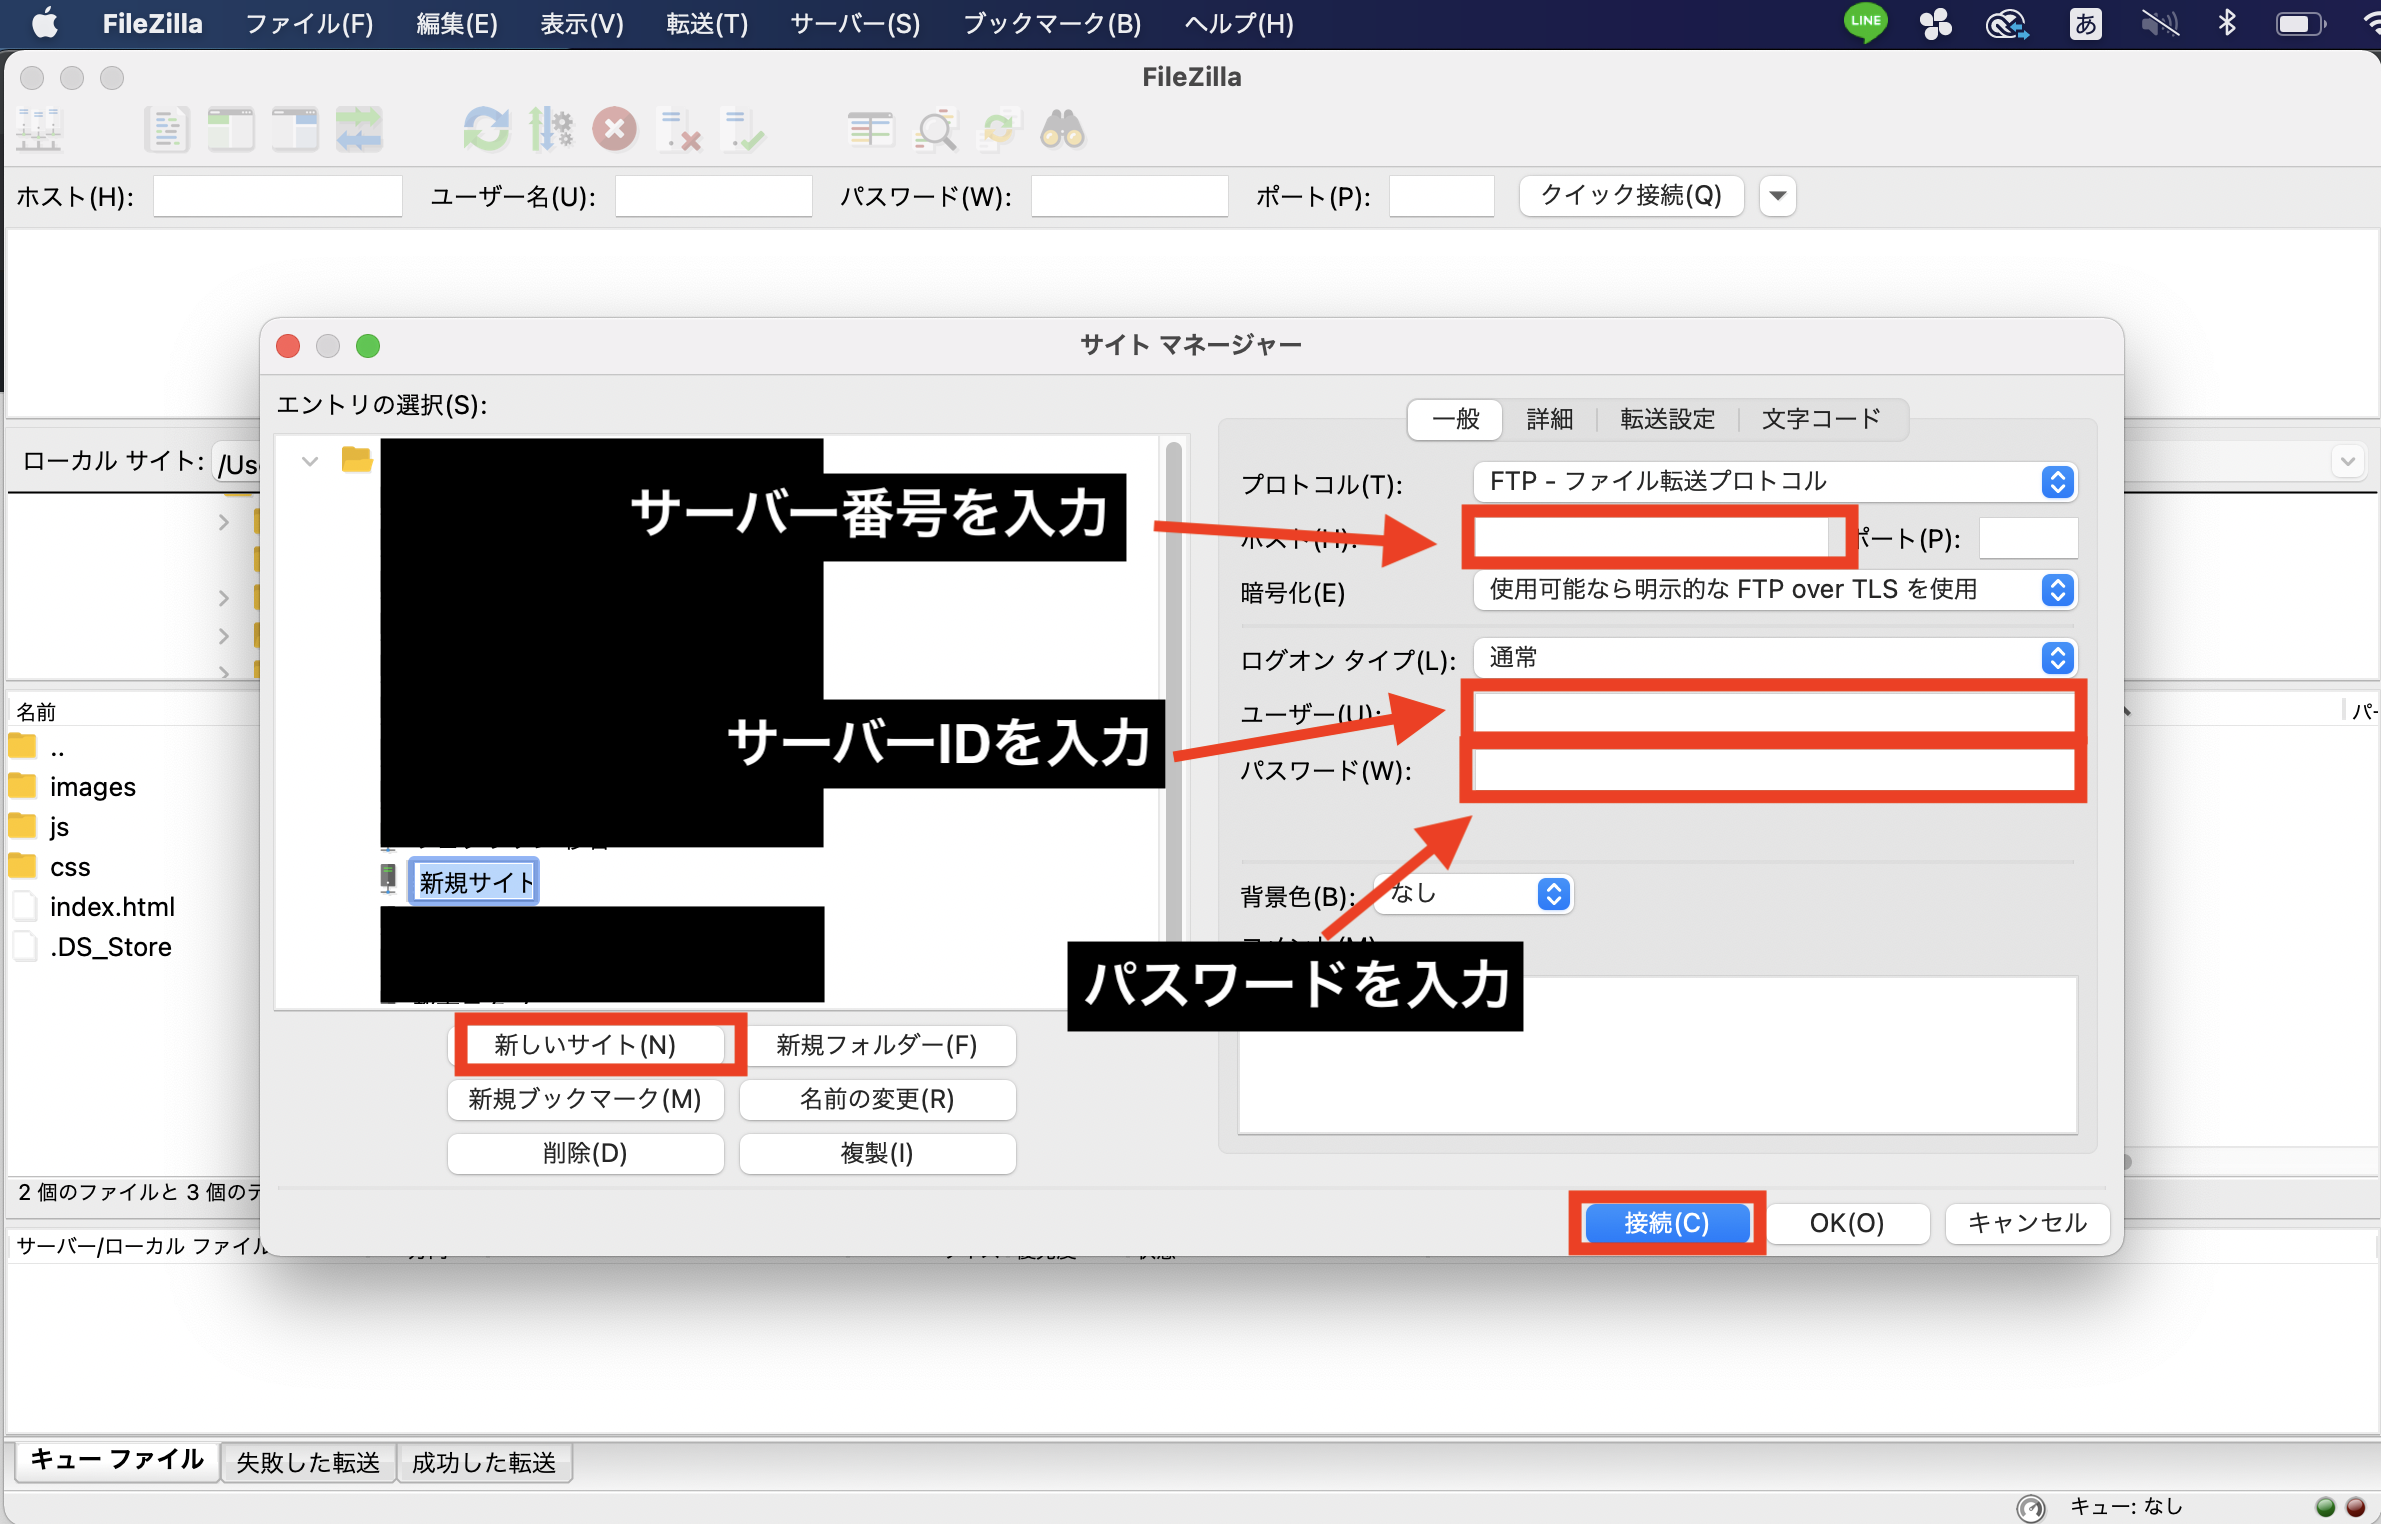Click 新規フォルダー(F) button
Image resolution: width=2381 pixels, height=1524 pixels.
click(877, 1045)
